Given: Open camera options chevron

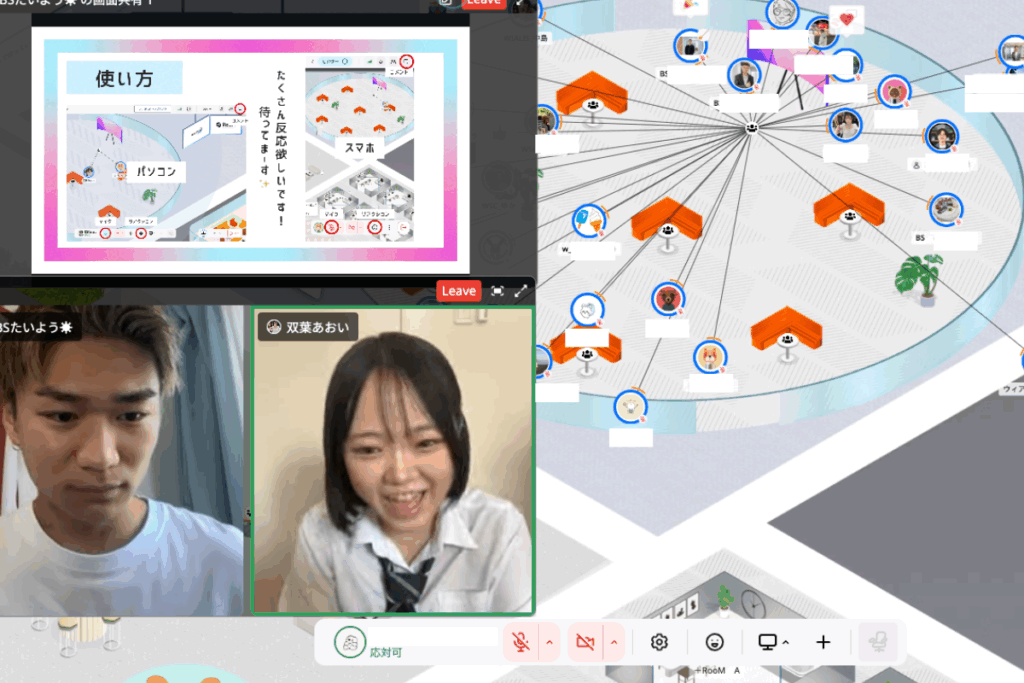Looking at the screenshot, I should click(x=614, y=643).
